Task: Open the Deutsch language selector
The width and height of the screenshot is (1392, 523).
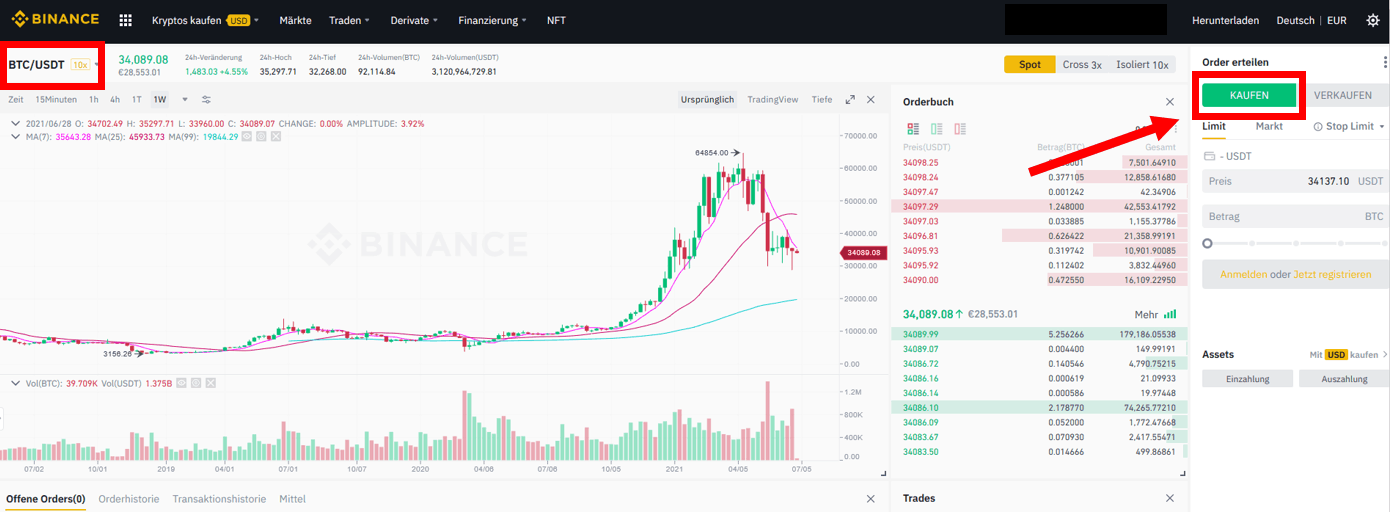Action: click(x=1296, y=20)
